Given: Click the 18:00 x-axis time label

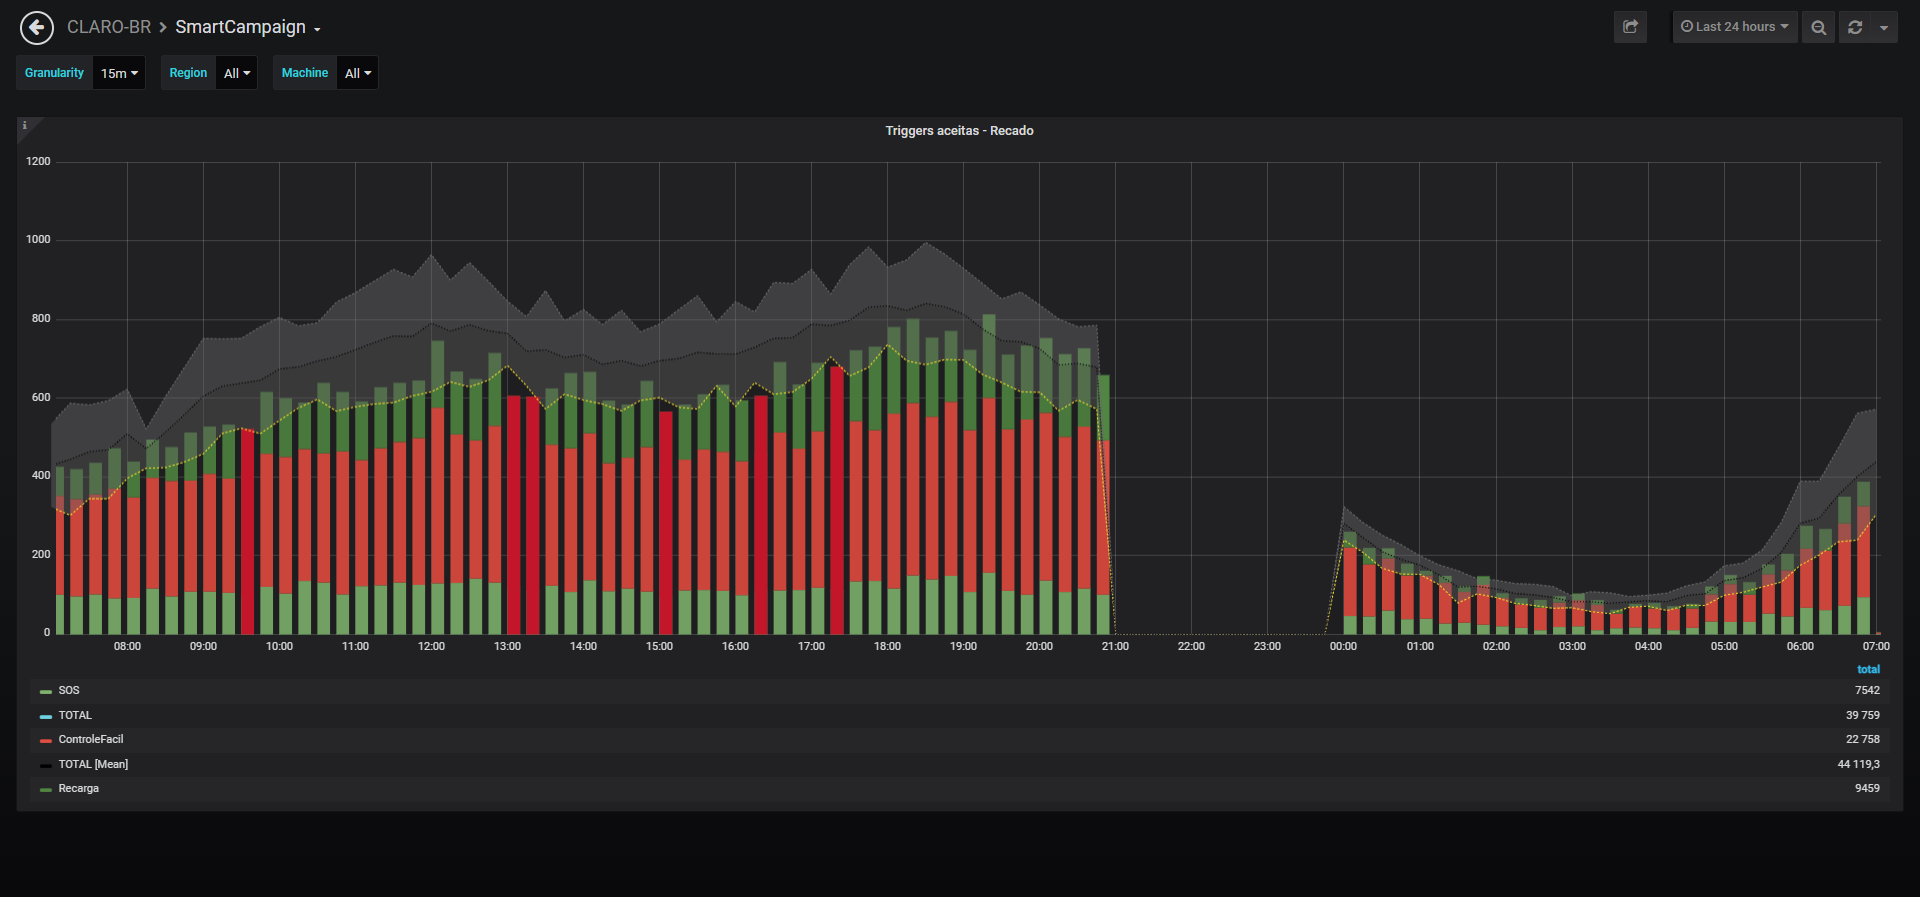Looking at the screenshot, I should pyautogui.click(x=887, y=647).
